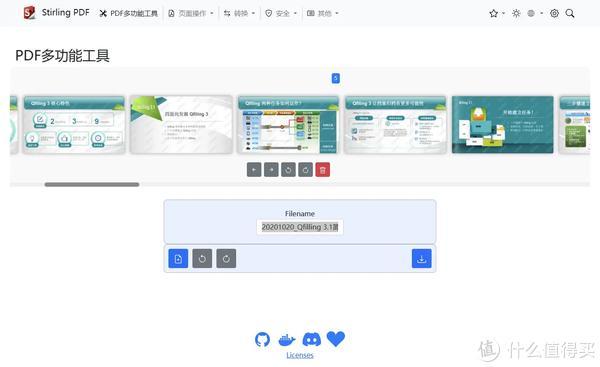600x367 pixels.
Task: Click the red delete page trash icon
Action: click(323, 170)
